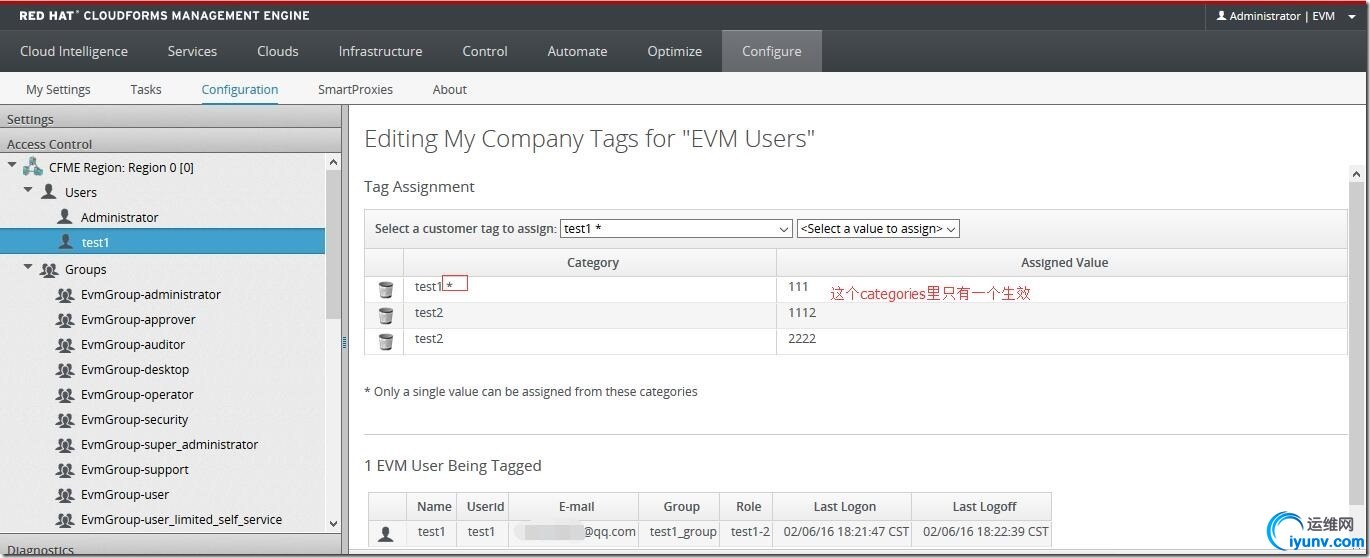Click the EvmGroup-operator group icon
Viewport: 1370px width, 558px height.
tap(65, 395)
